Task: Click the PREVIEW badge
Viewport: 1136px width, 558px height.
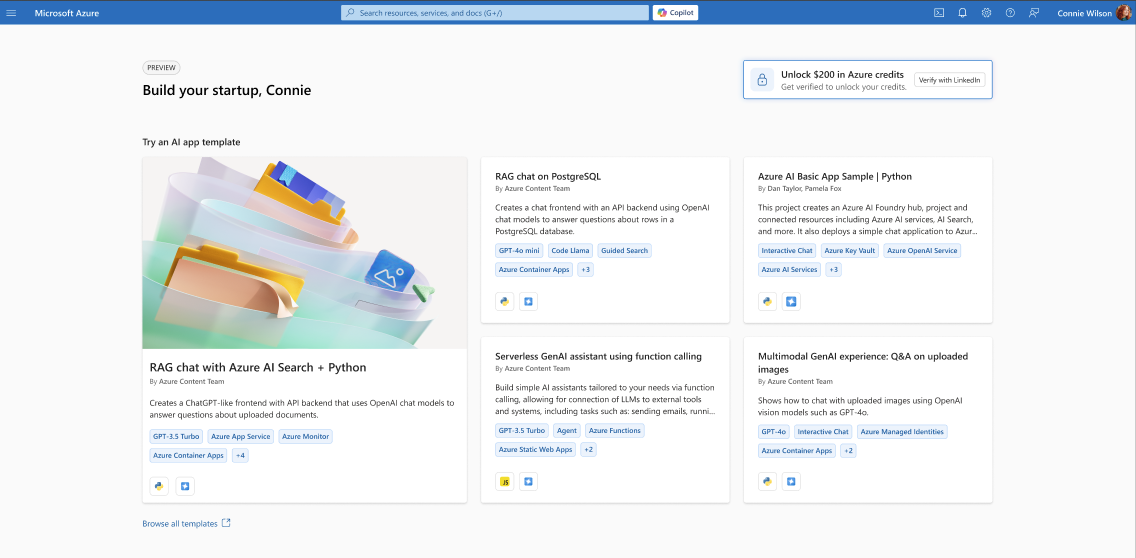Action: coord(161,67)
